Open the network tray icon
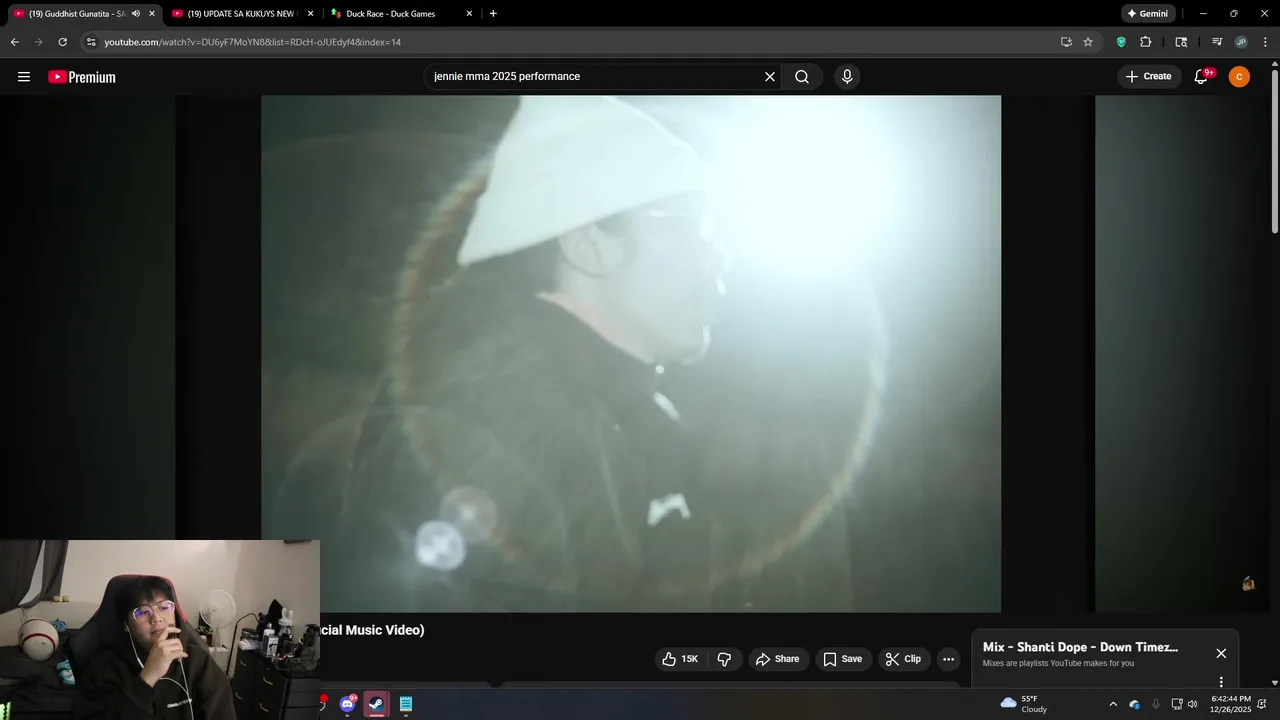 tap(1177, 704)
